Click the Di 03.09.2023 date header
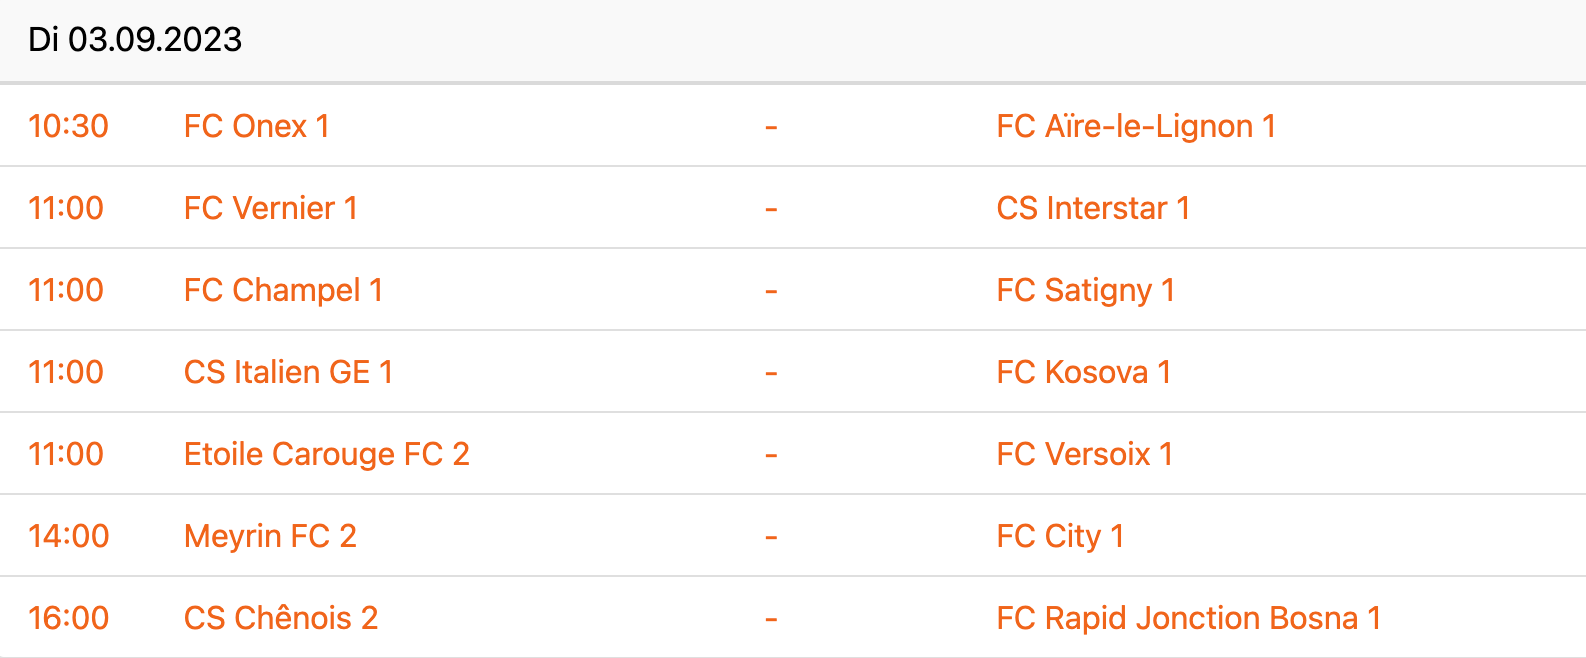Image resolution: width=1586 pixels, height=658 pixels. tap(135, 40)
